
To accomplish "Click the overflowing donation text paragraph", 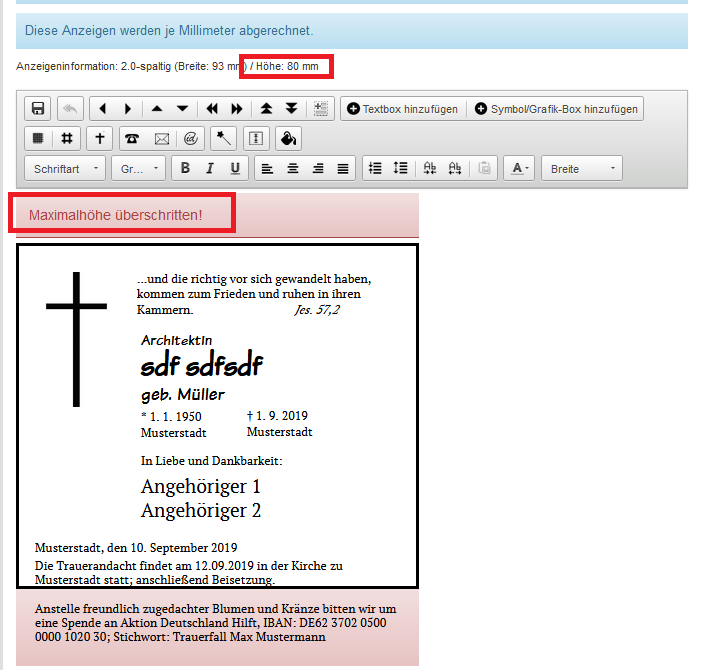I will click(x=216, y=623).
